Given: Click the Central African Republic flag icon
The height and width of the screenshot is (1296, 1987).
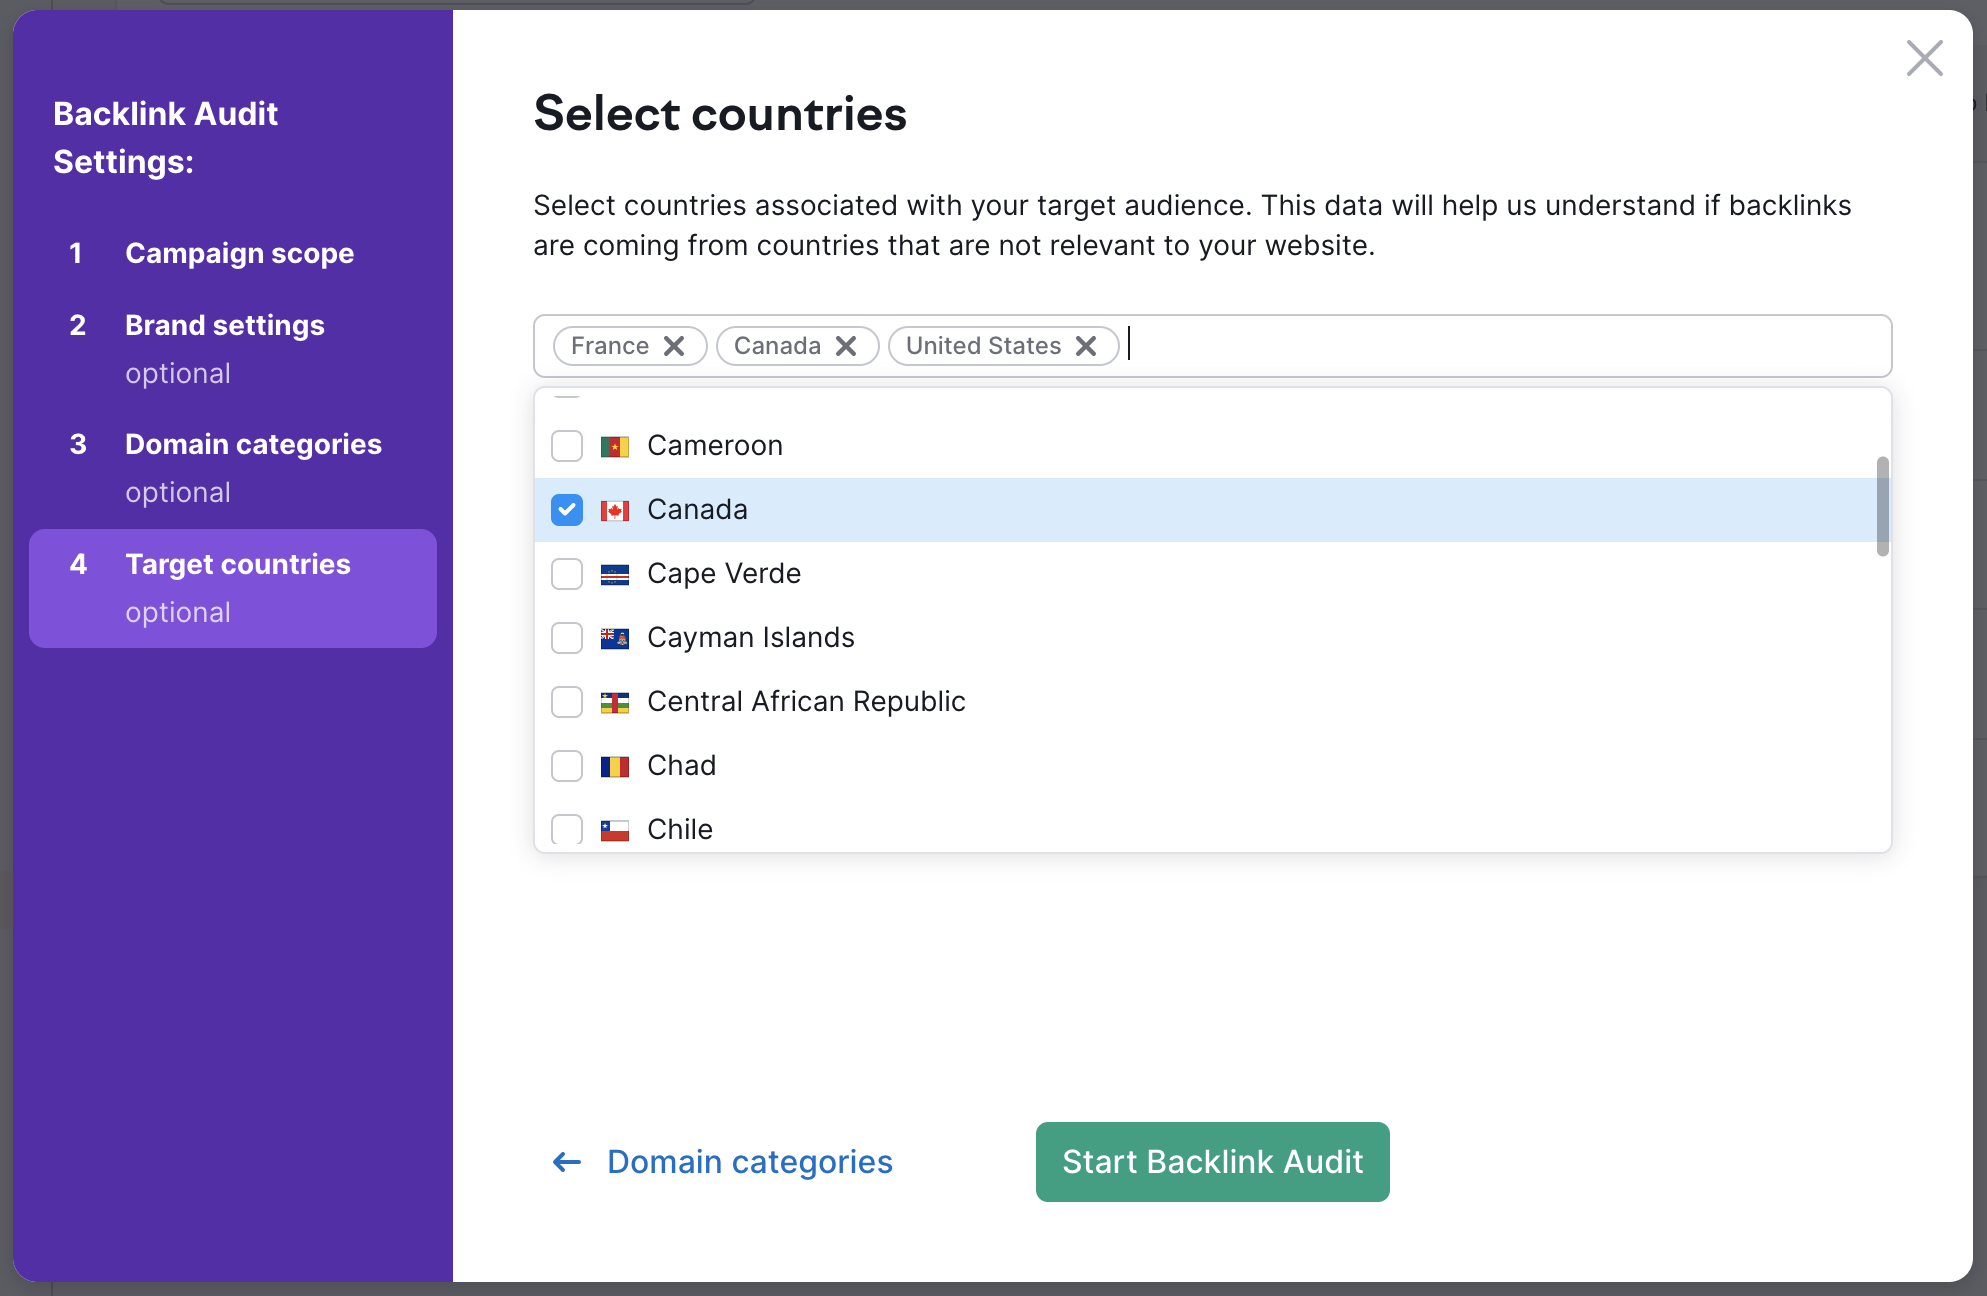Looking at the screenshot, I should 614,701.
